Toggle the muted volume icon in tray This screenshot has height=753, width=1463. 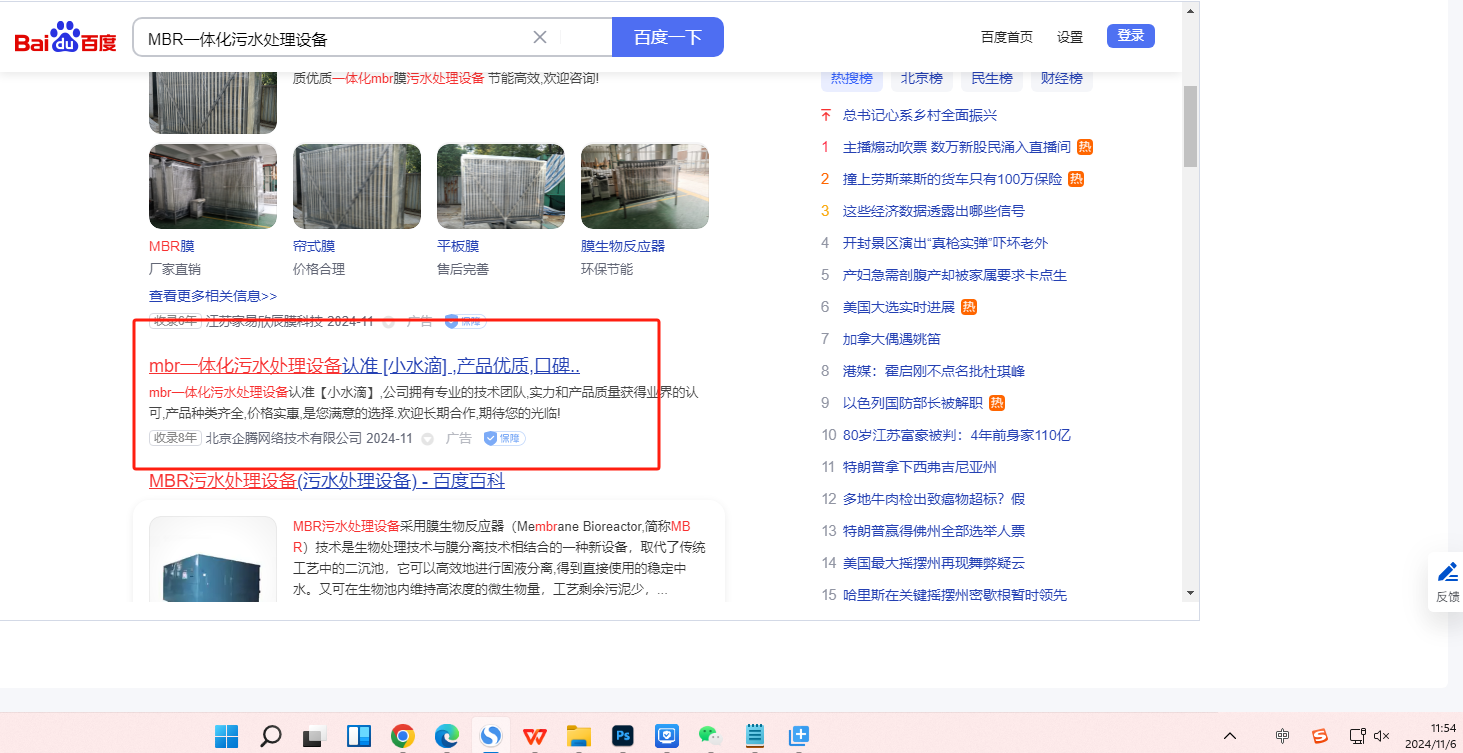(x=1382, y=737)
